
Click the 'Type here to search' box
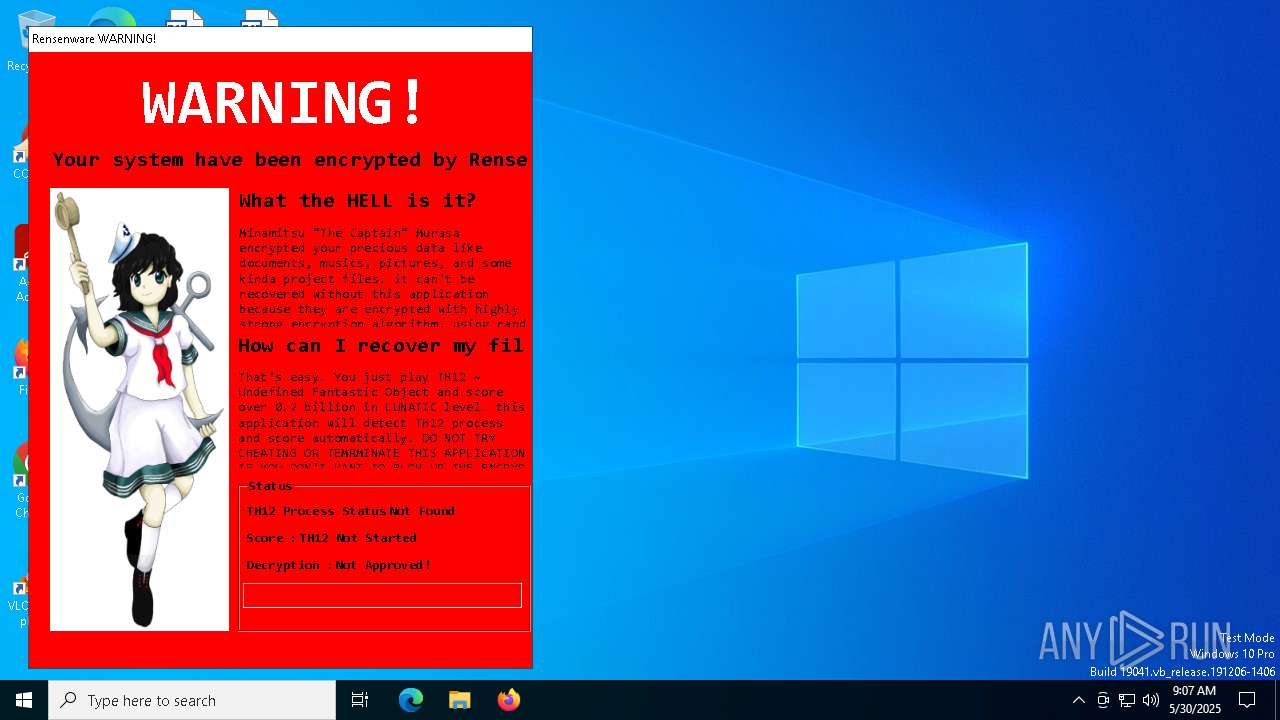[x=192, y=700]
